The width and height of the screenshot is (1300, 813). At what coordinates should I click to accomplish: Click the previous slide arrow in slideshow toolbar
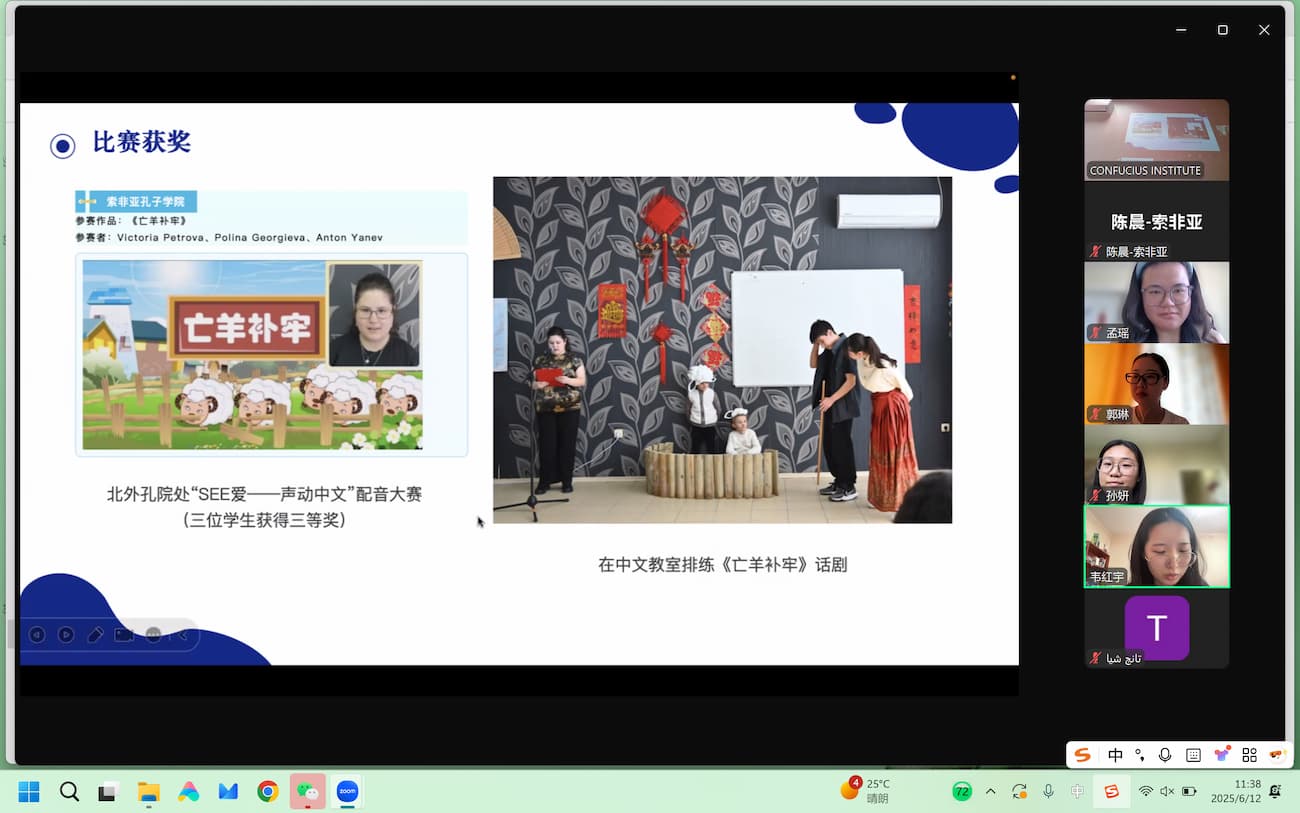point(37,634)
